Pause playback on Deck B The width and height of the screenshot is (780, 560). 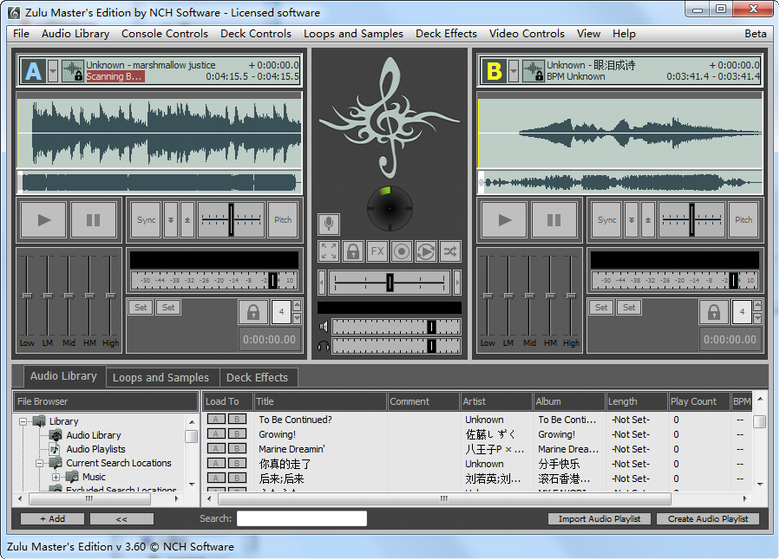[x=554, y=220]
